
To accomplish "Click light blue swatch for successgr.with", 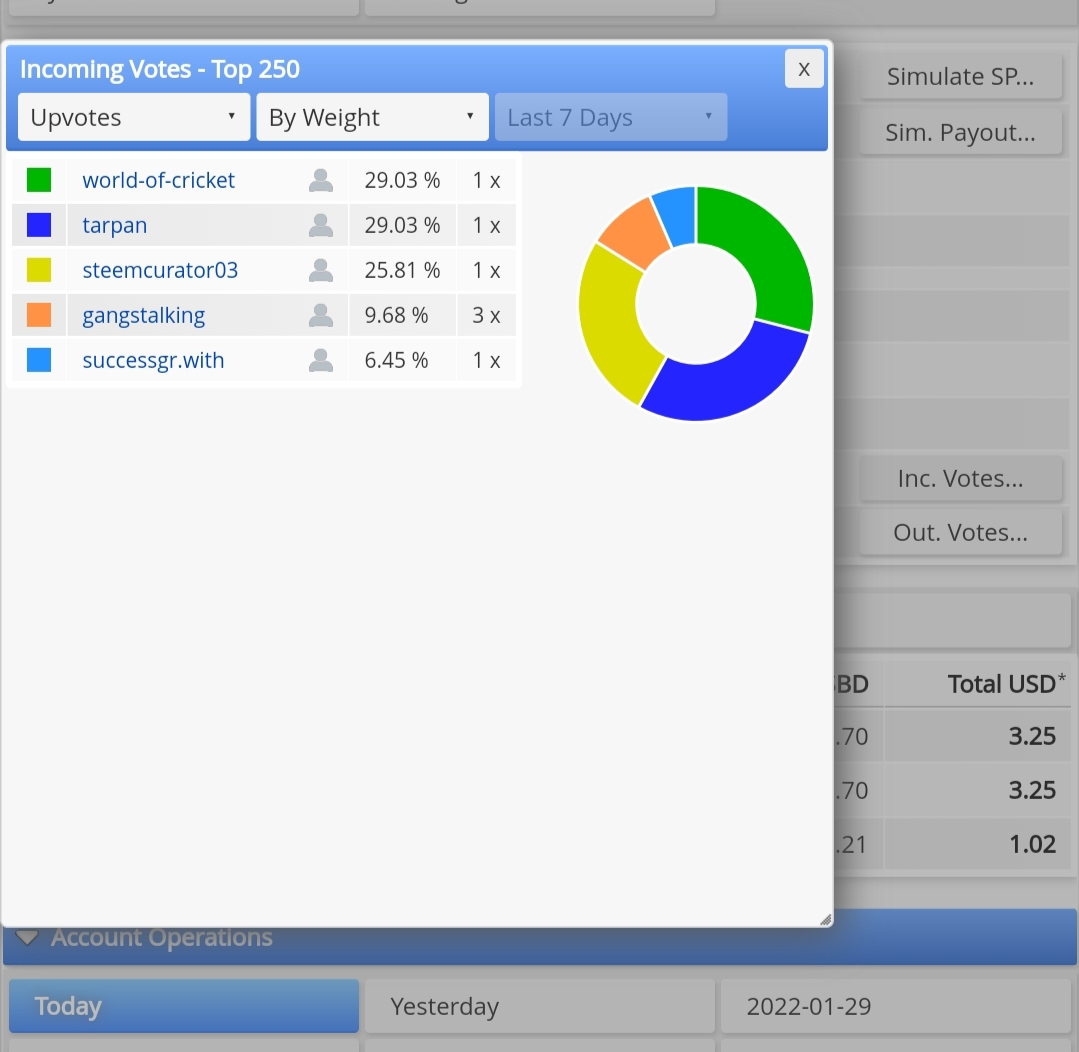I will click(39, 361).
